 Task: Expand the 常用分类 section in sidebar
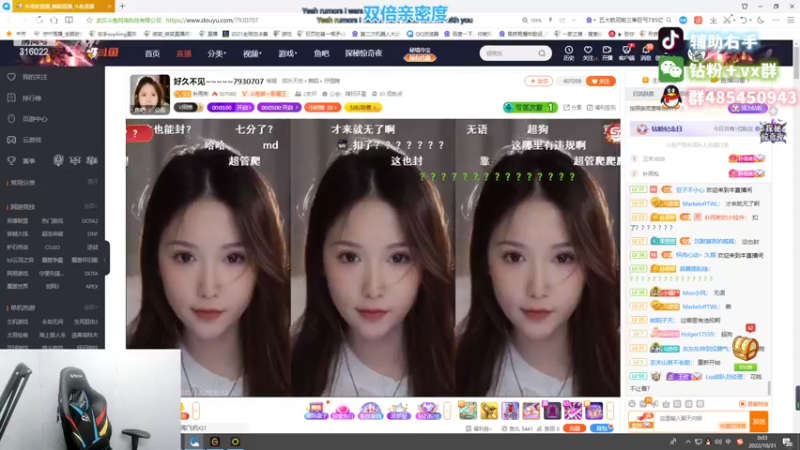coord(92,182)
